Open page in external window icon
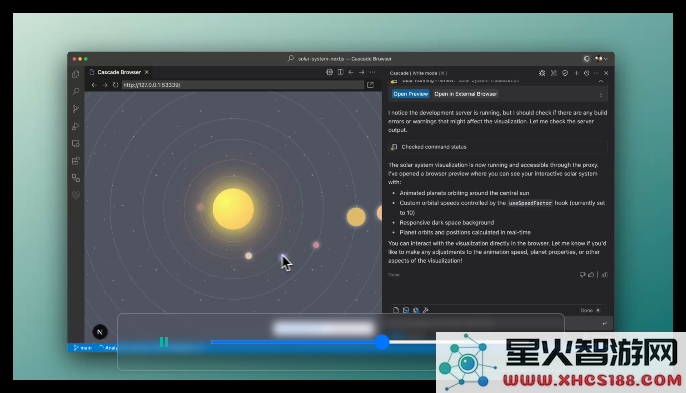686x393 pixels. pyautogui.click(x=371, y=85)
